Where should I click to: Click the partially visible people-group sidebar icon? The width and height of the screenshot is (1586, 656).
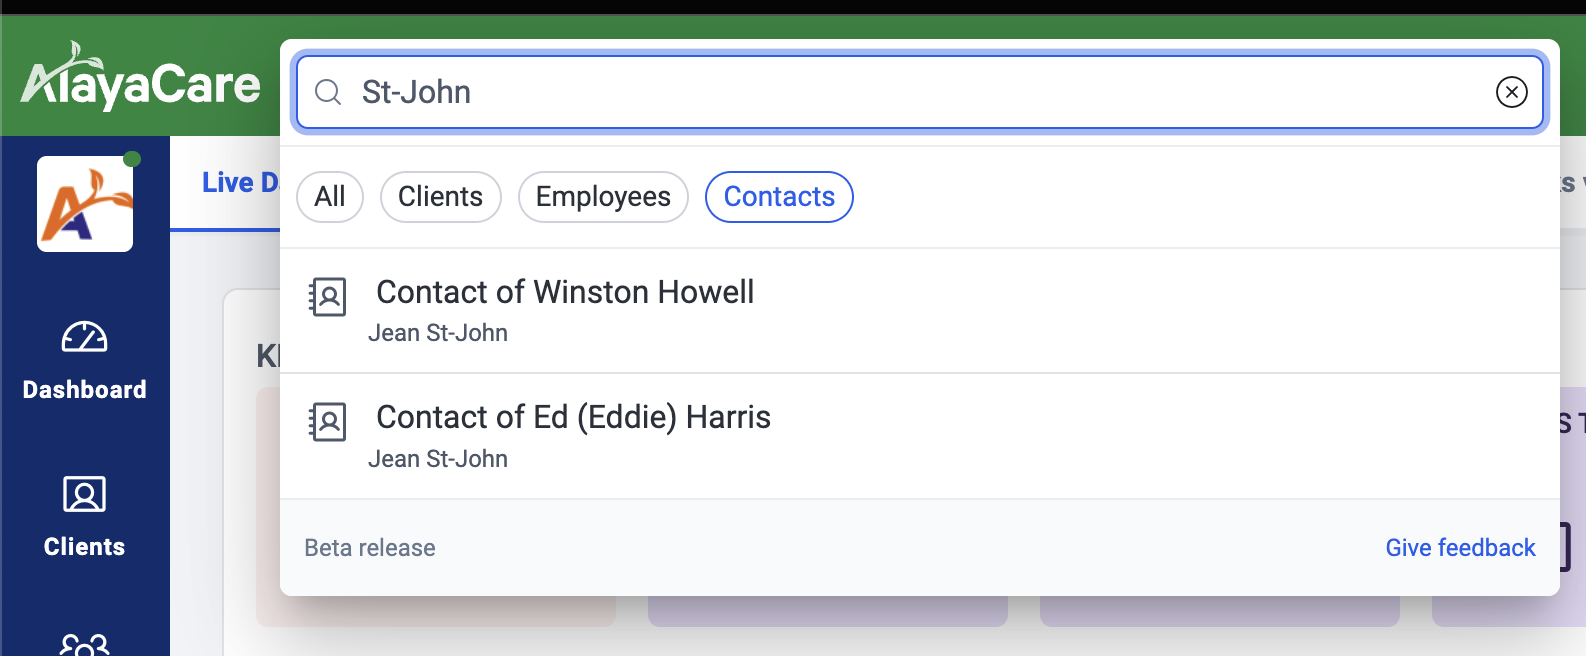point(85,645)
